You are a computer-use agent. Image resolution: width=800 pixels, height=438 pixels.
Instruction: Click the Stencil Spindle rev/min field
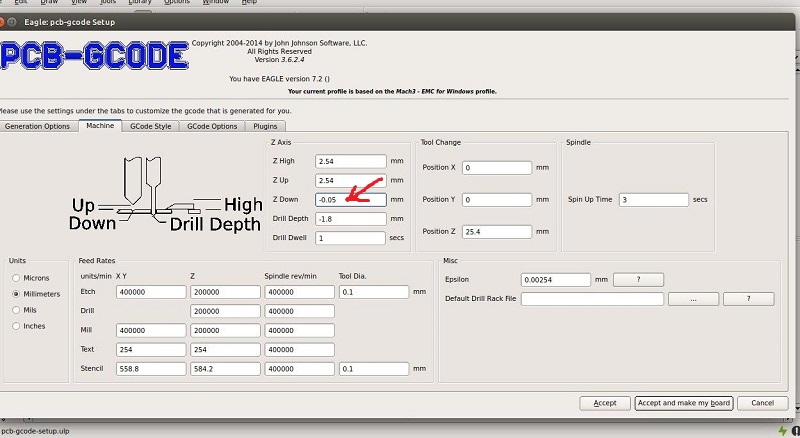click(x=299, y=369)
